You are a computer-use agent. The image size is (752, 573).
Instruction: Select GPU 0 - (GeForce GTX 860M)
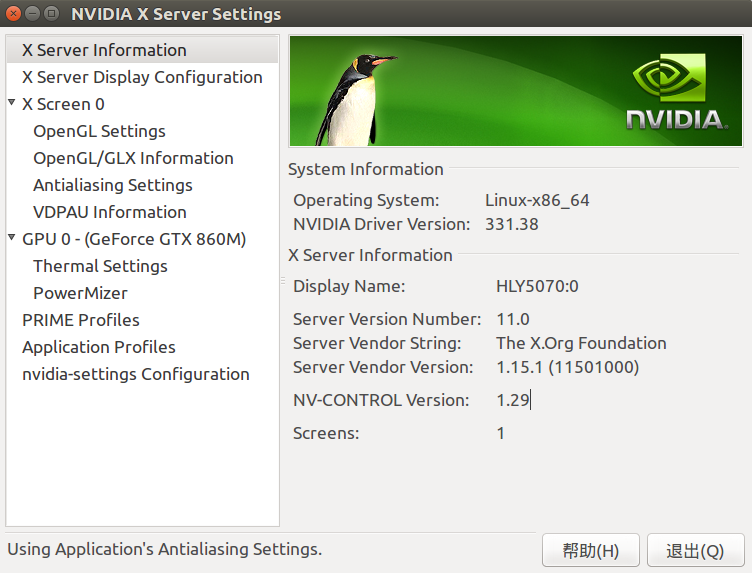[x=134, y=239]
